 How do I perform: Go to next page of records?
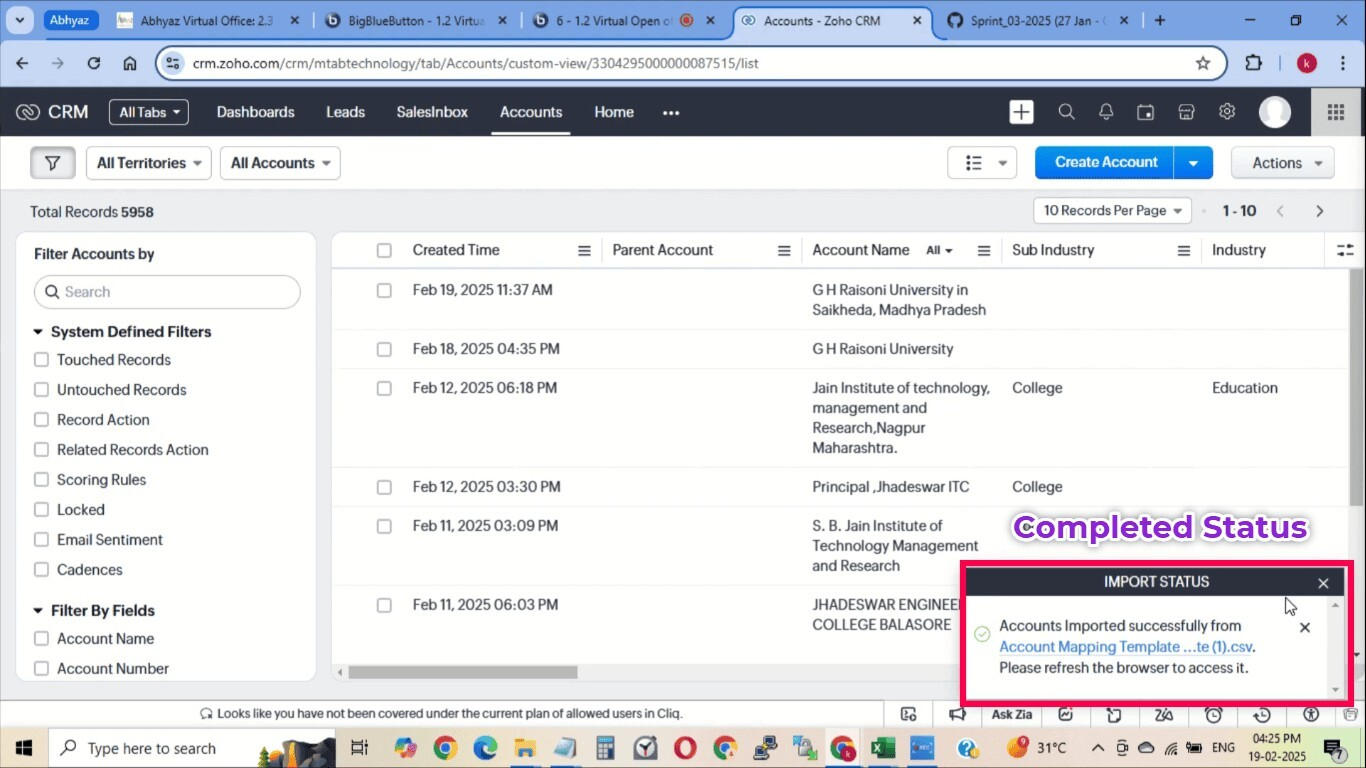pos(1319,211)
